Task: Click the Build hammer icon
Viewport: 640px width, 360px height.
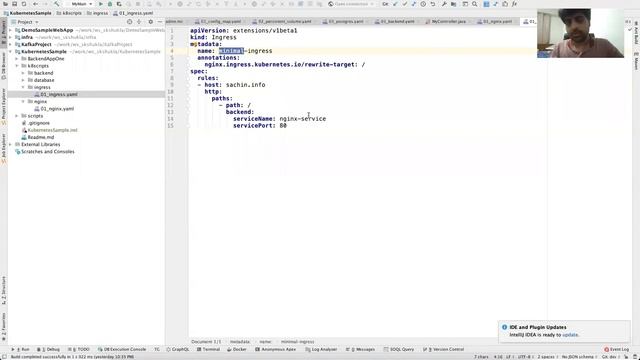Action: [56, 4]
